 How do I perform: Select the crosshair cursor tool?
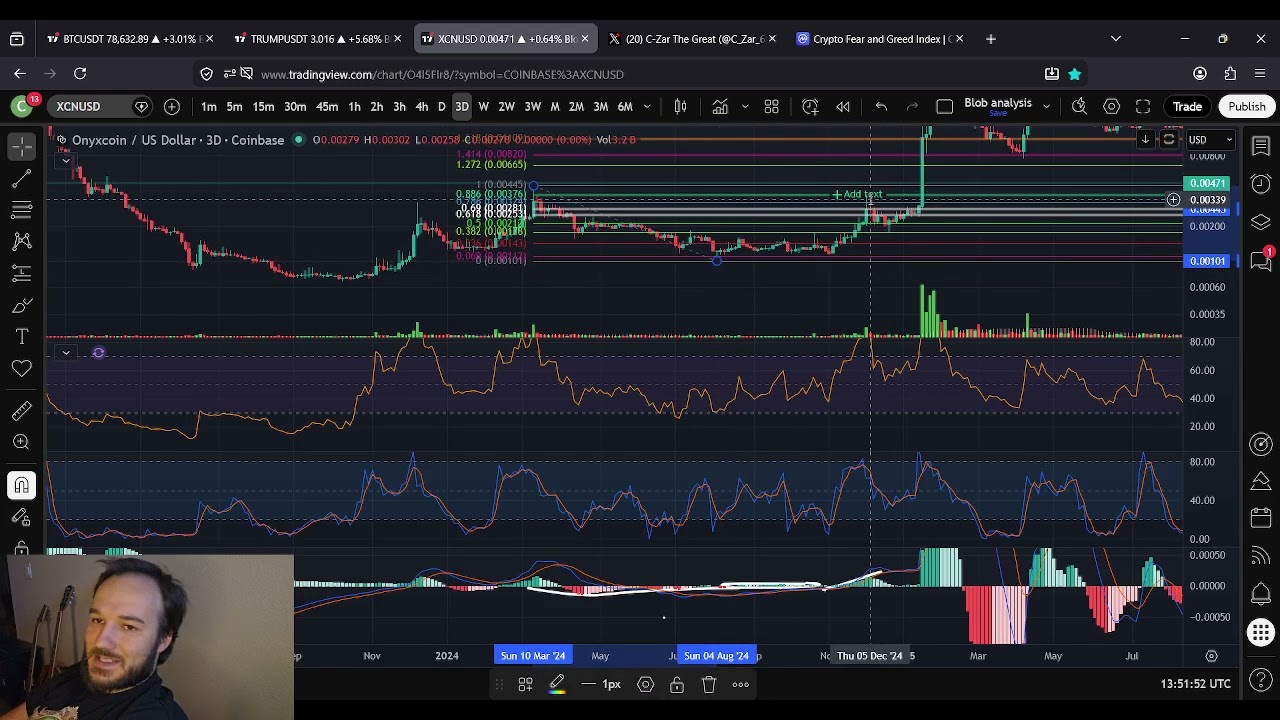(21, 147)
